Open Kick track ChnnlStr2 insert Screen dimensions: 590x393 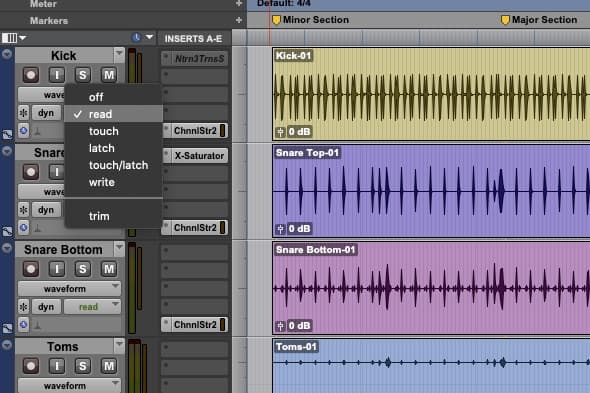195,131
